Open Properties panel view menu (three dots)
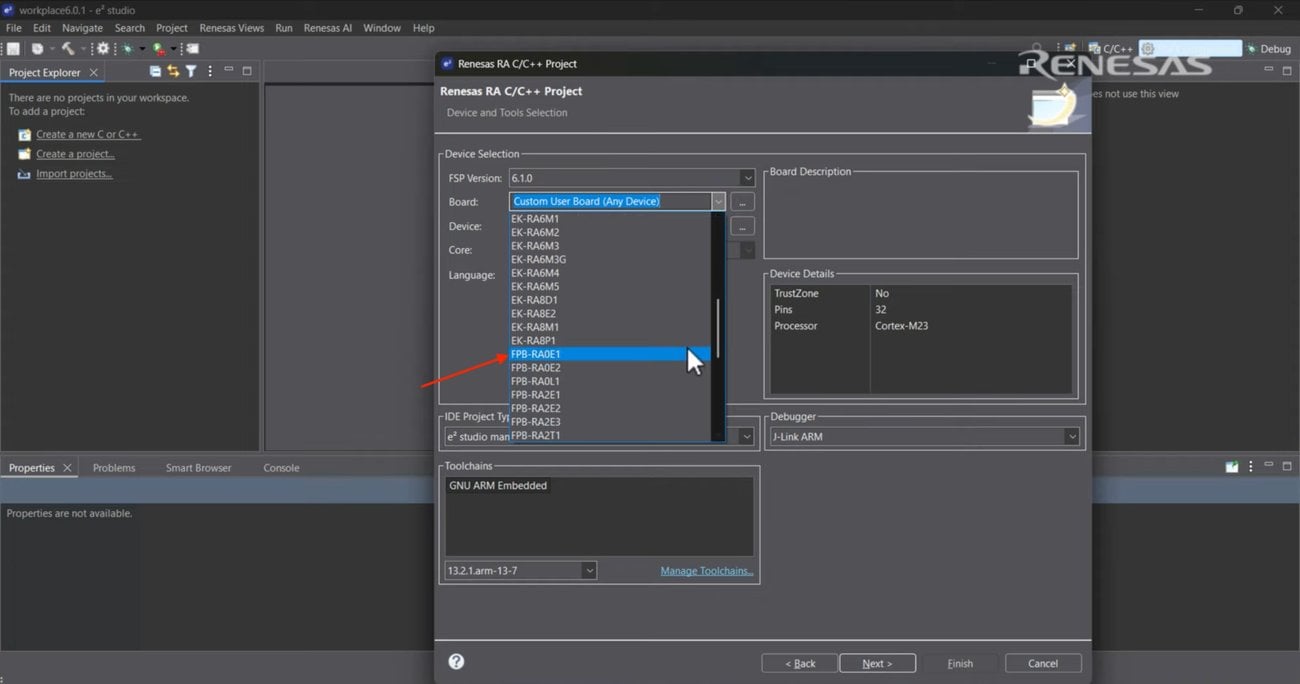The width and height of the screenshot is (1300, 684). click(1251, 467)
